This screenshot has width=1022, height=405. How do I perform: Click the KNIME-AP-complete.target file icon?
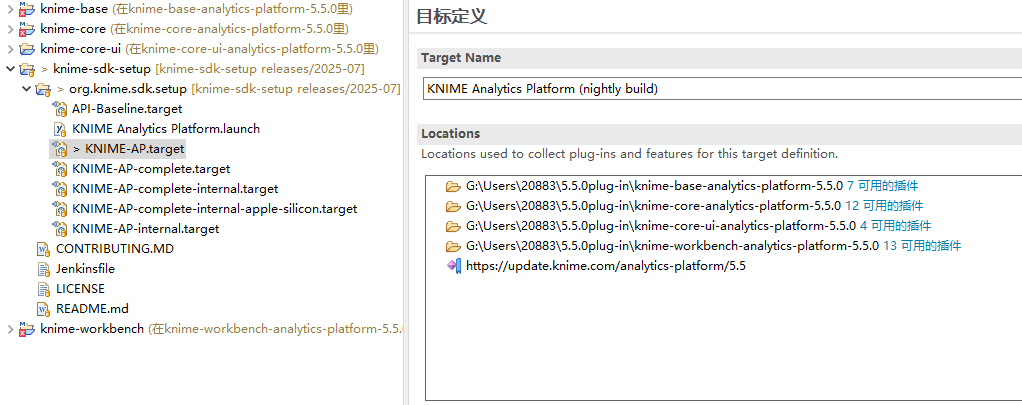point(60,169)
